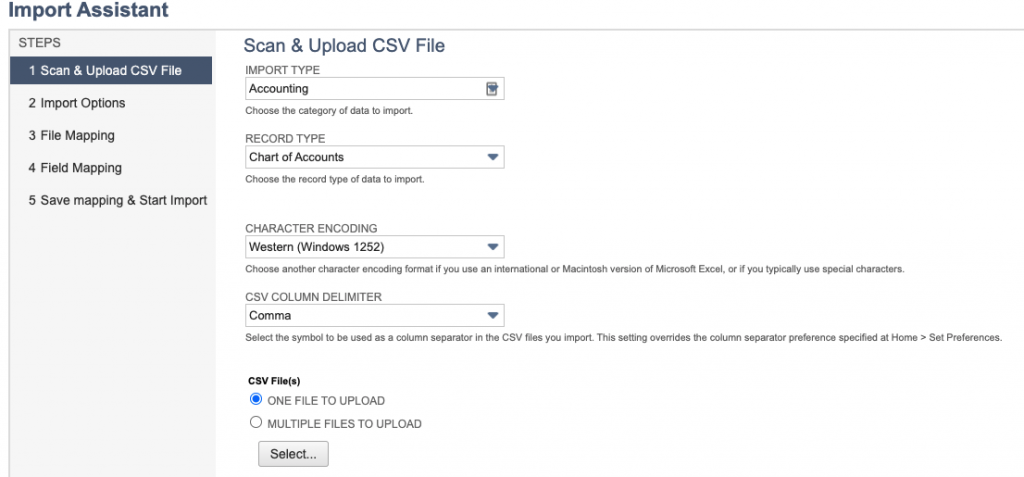Screen dimensions: 1024x477
Task: Click into the Accounting import type field
Action: tap(364, 89)
